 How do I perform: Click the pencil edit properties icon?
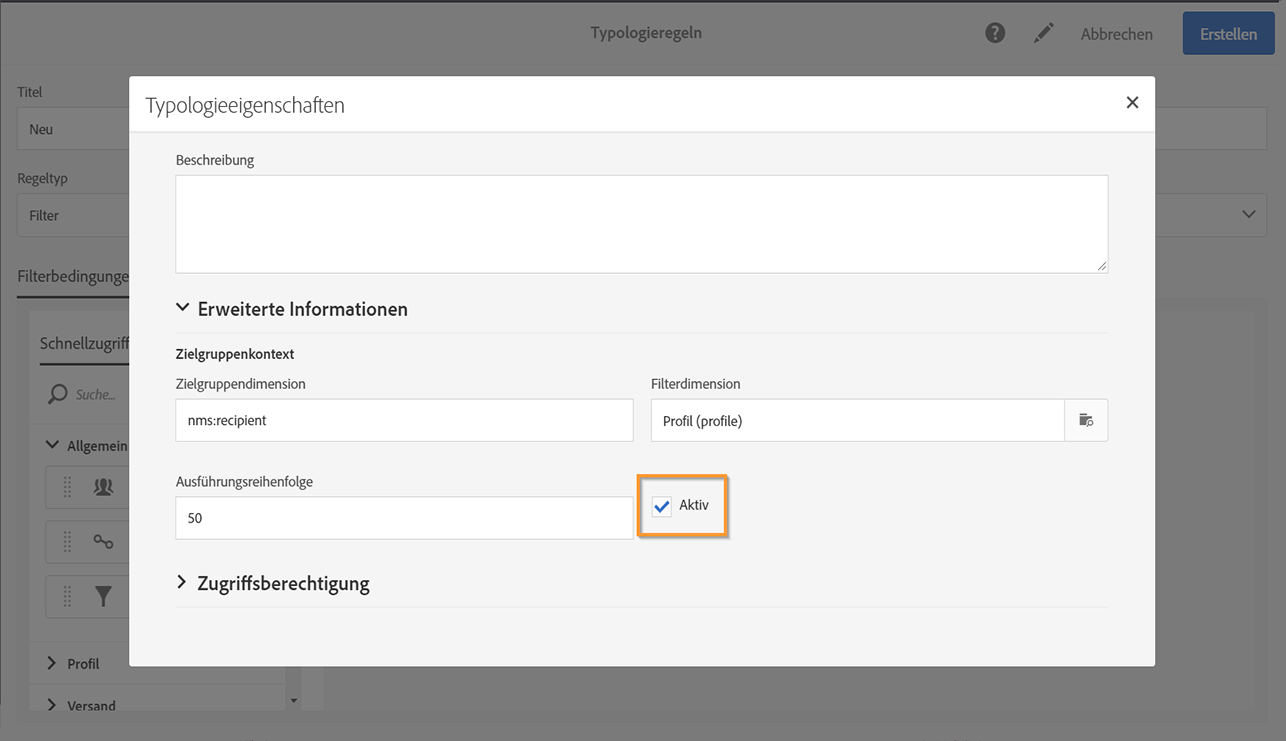[1043, 33]
